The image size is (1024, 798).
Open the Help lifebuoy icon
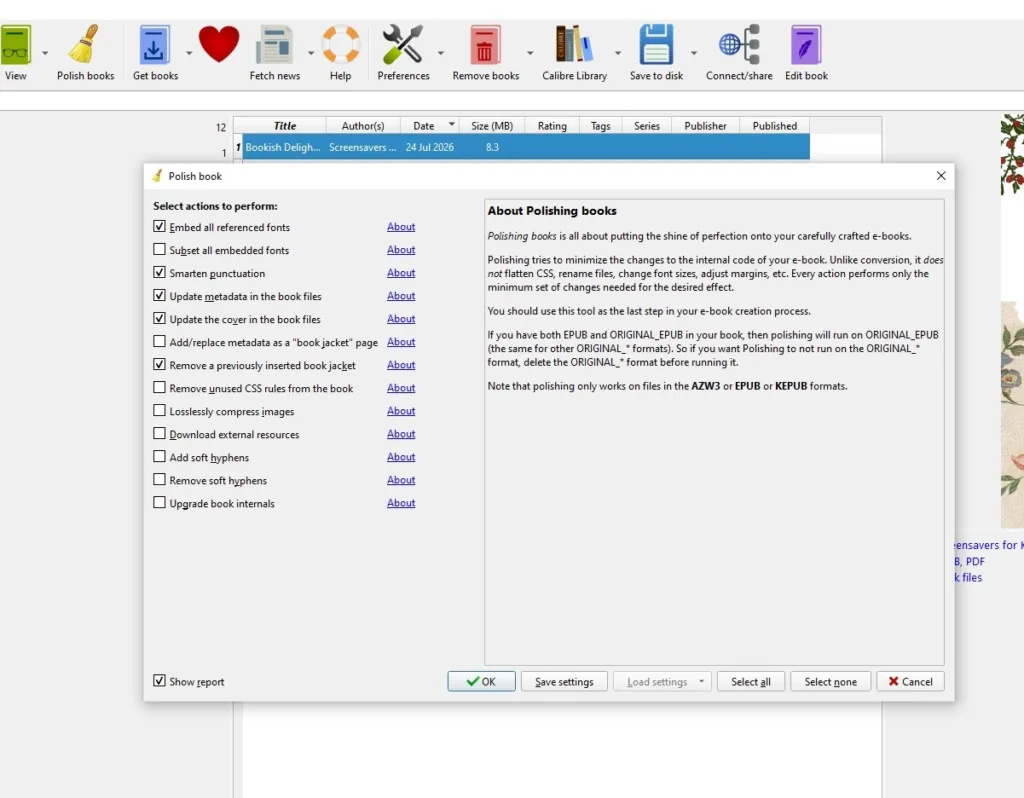(x=341, y=44)
